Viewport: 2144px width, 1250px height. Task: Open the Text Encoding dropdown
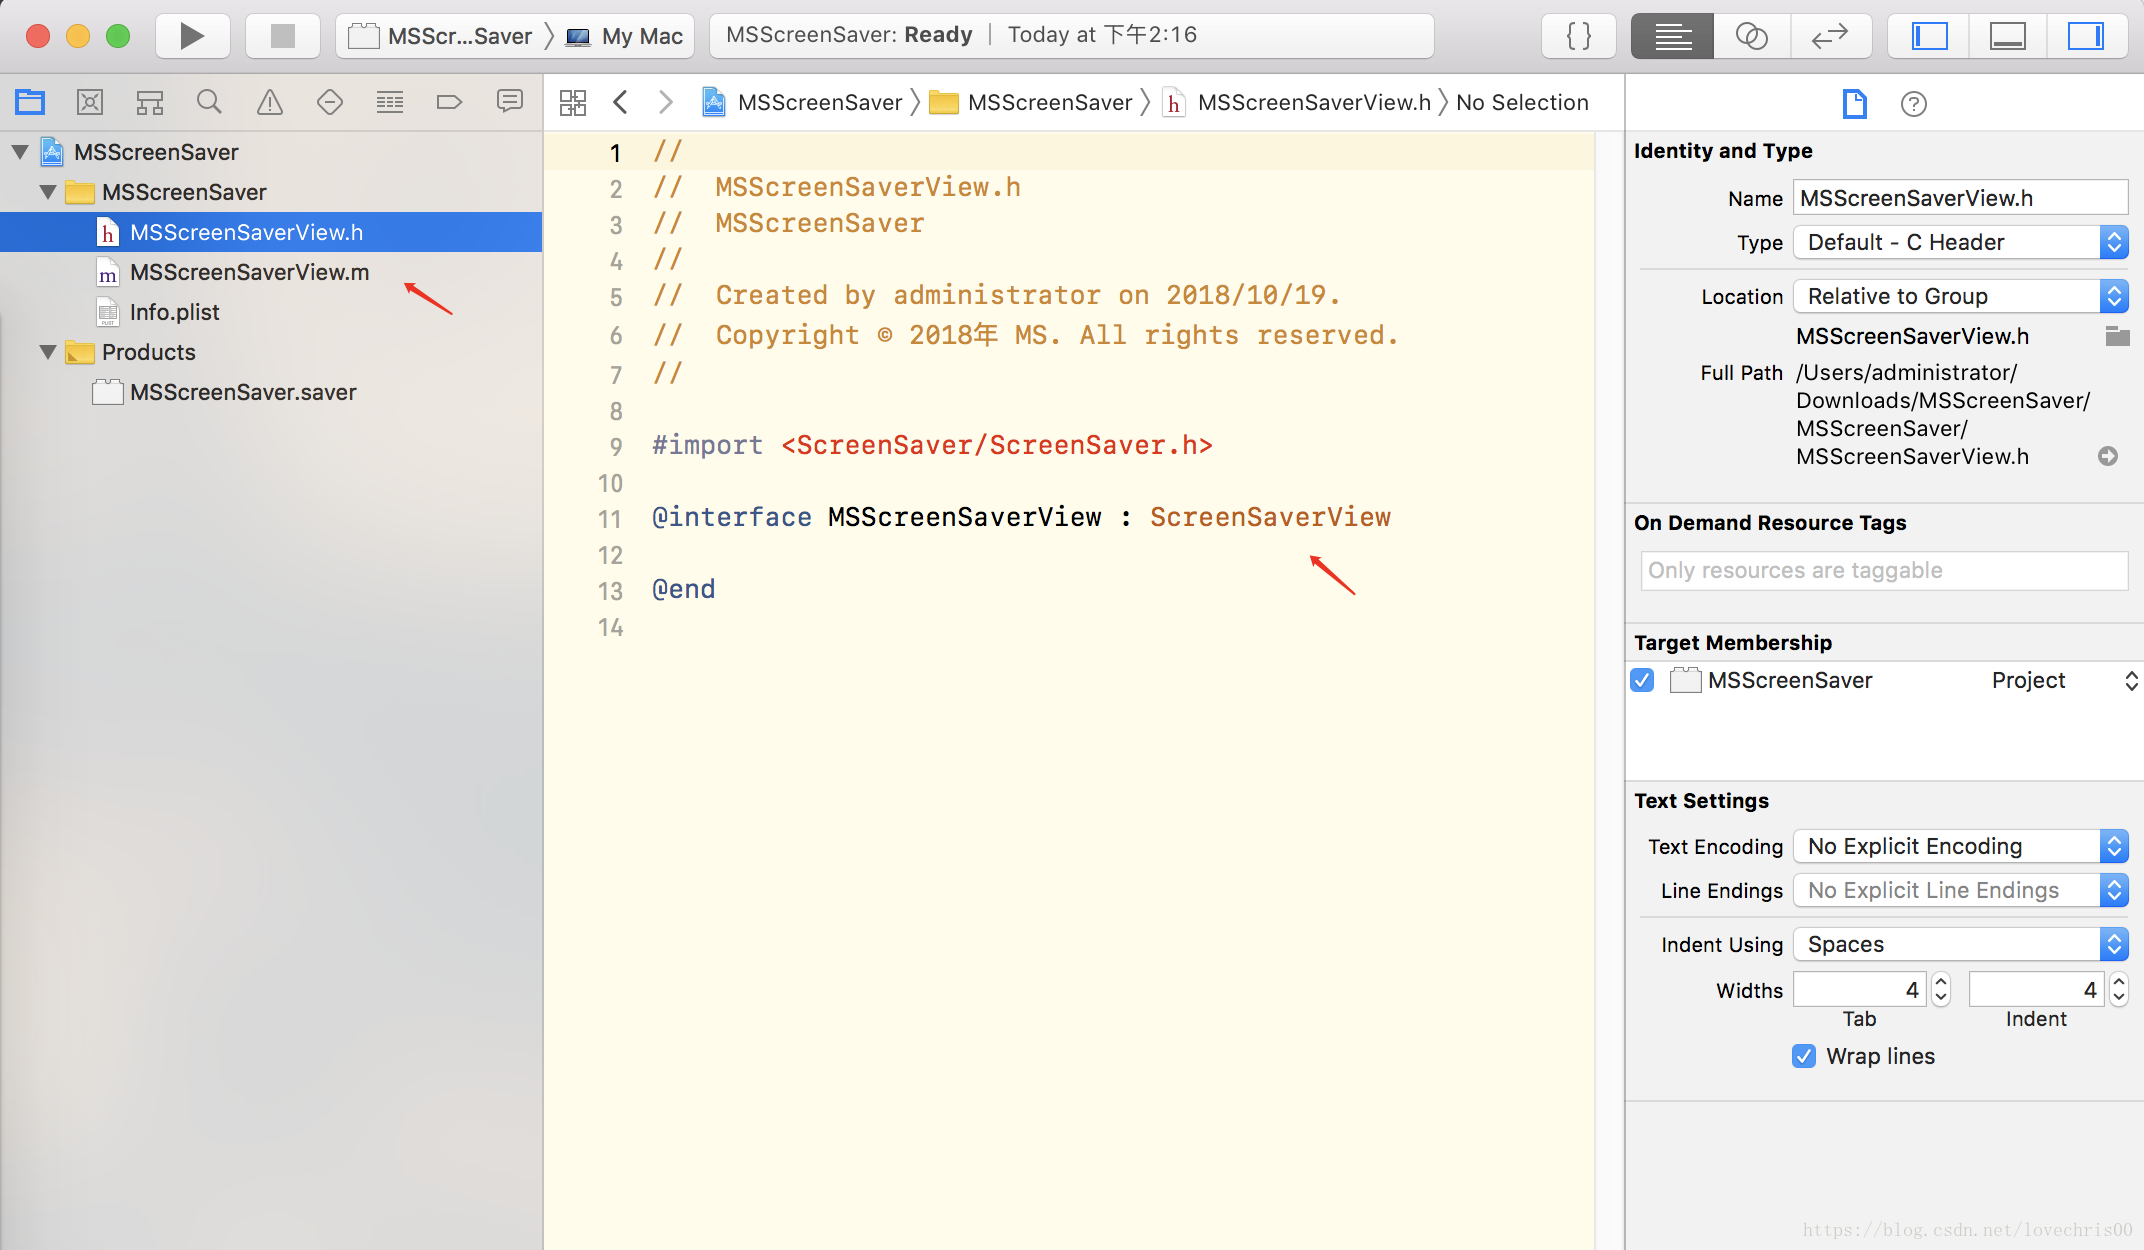pos(1960,846)
